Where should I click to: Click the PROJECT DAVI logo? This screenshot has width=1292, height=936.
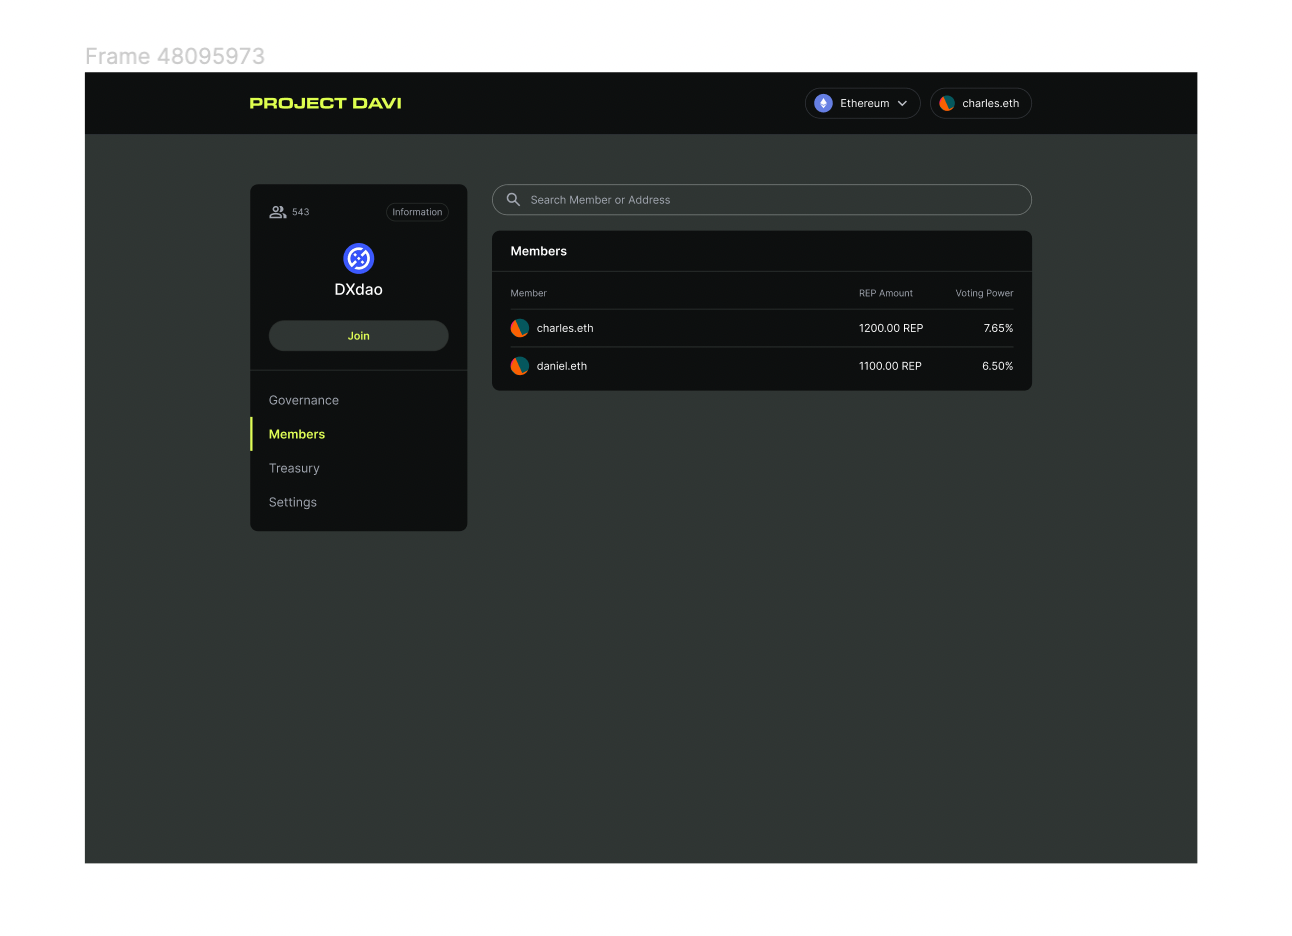click(x=325, y=102)
